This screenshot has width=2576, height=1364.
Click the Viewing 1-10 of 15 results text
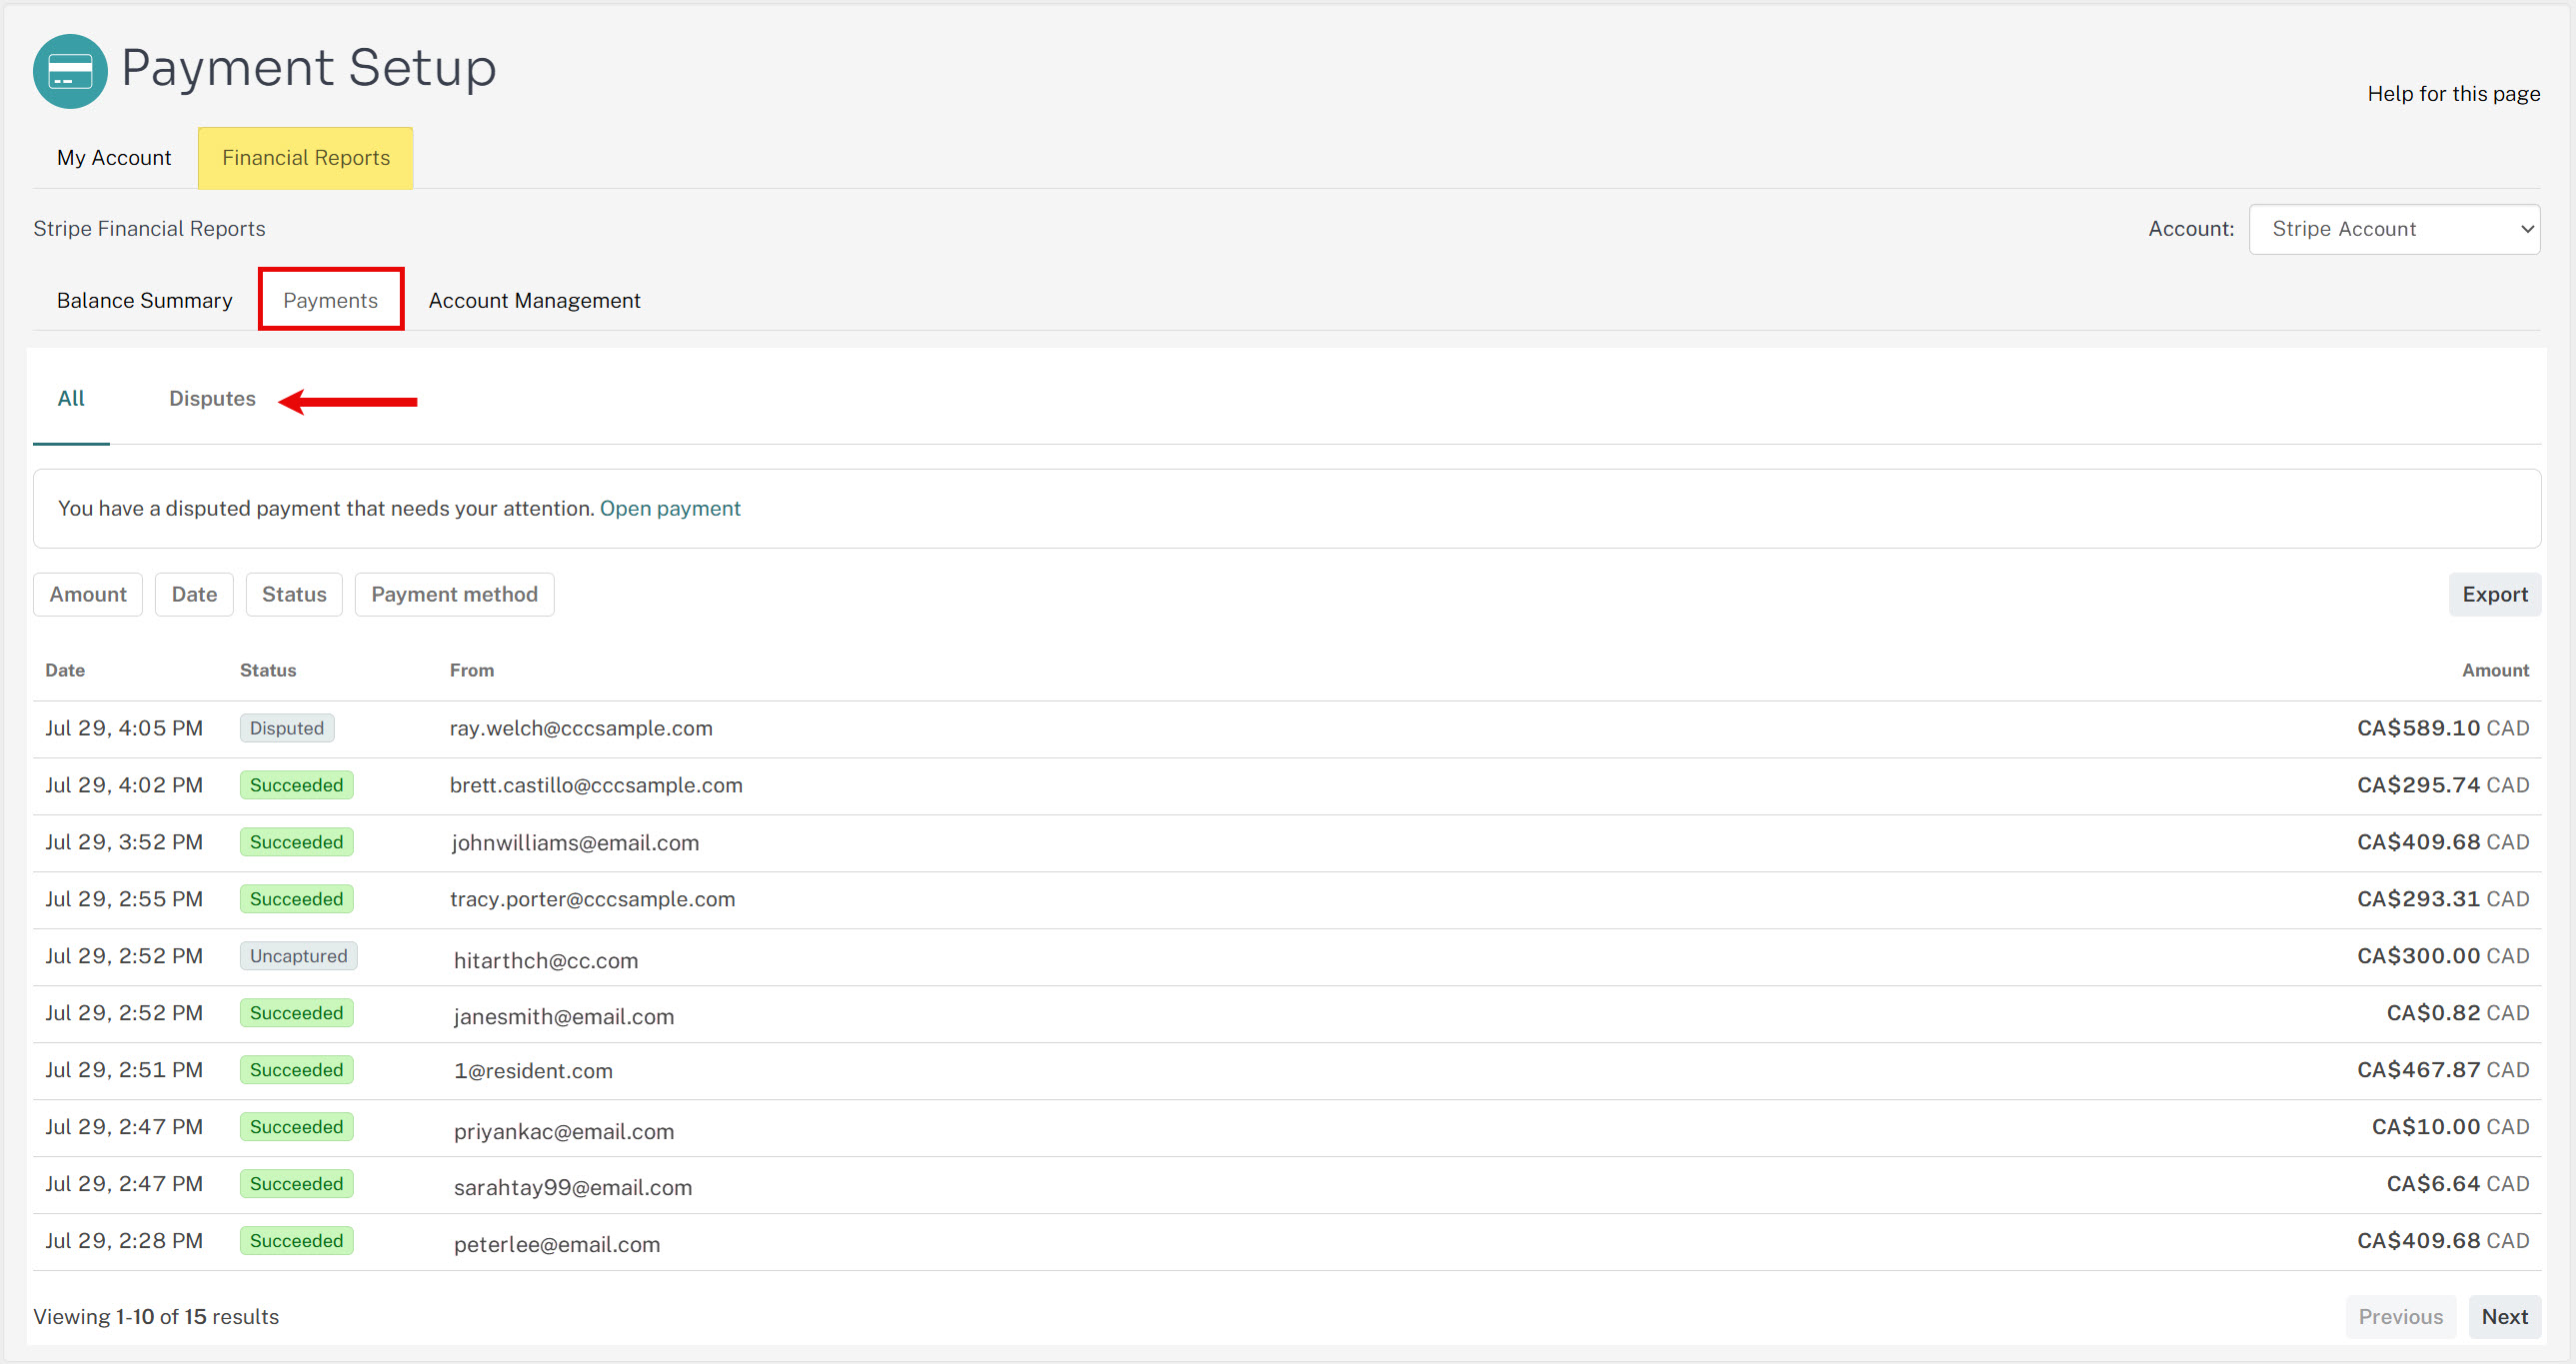click(x=156, y=1316)
